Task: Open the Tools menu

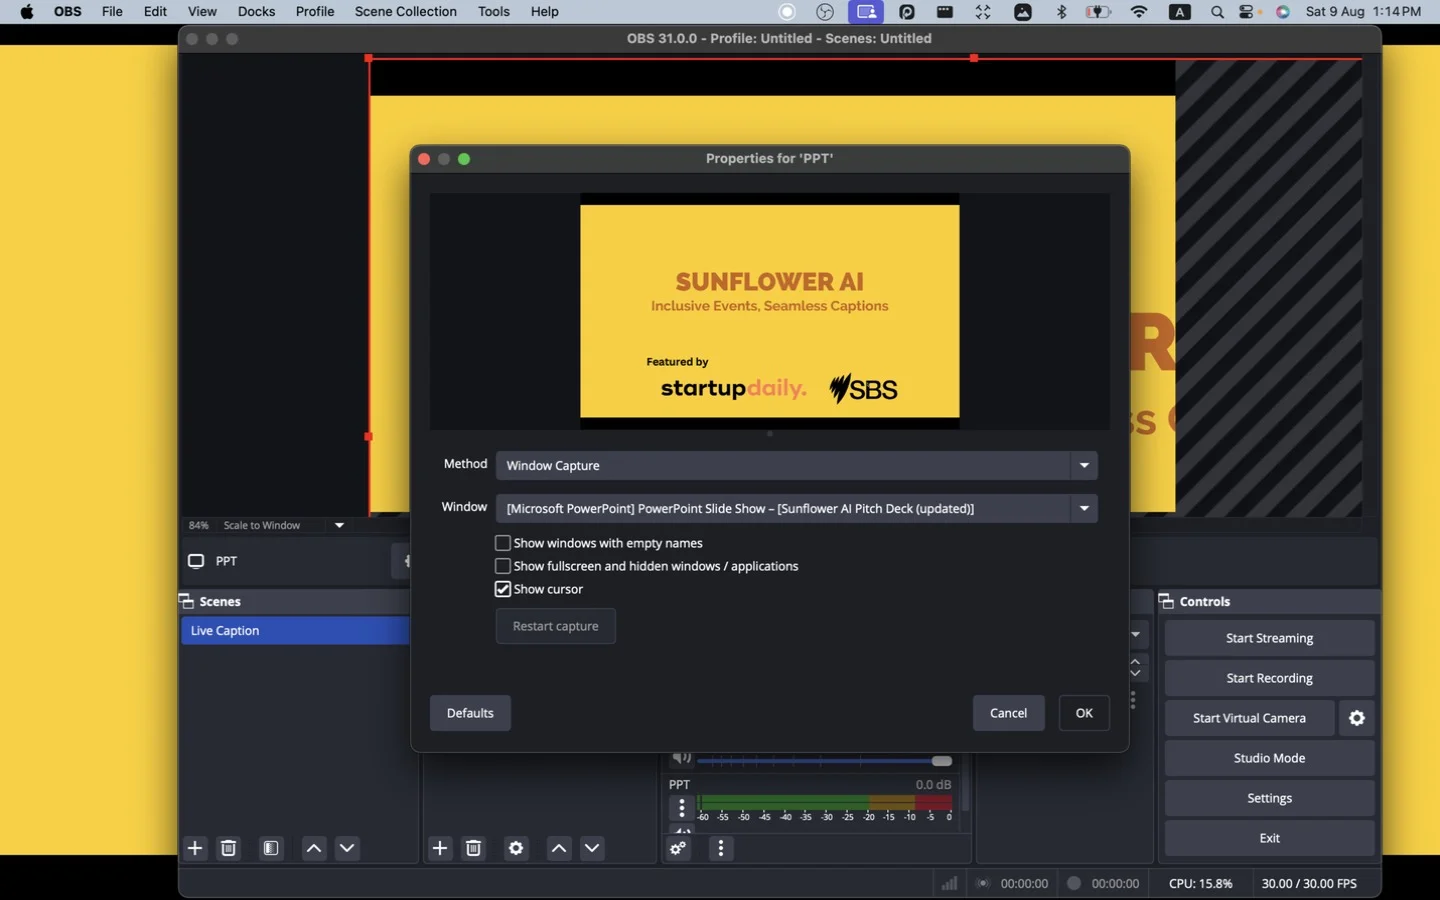Action: click(x=494, y=12)
